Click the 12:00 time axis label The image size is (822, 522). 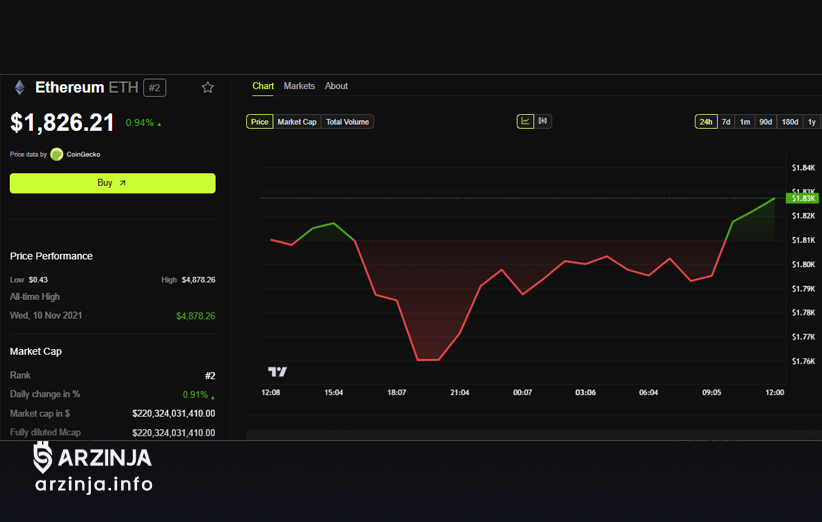774,393
